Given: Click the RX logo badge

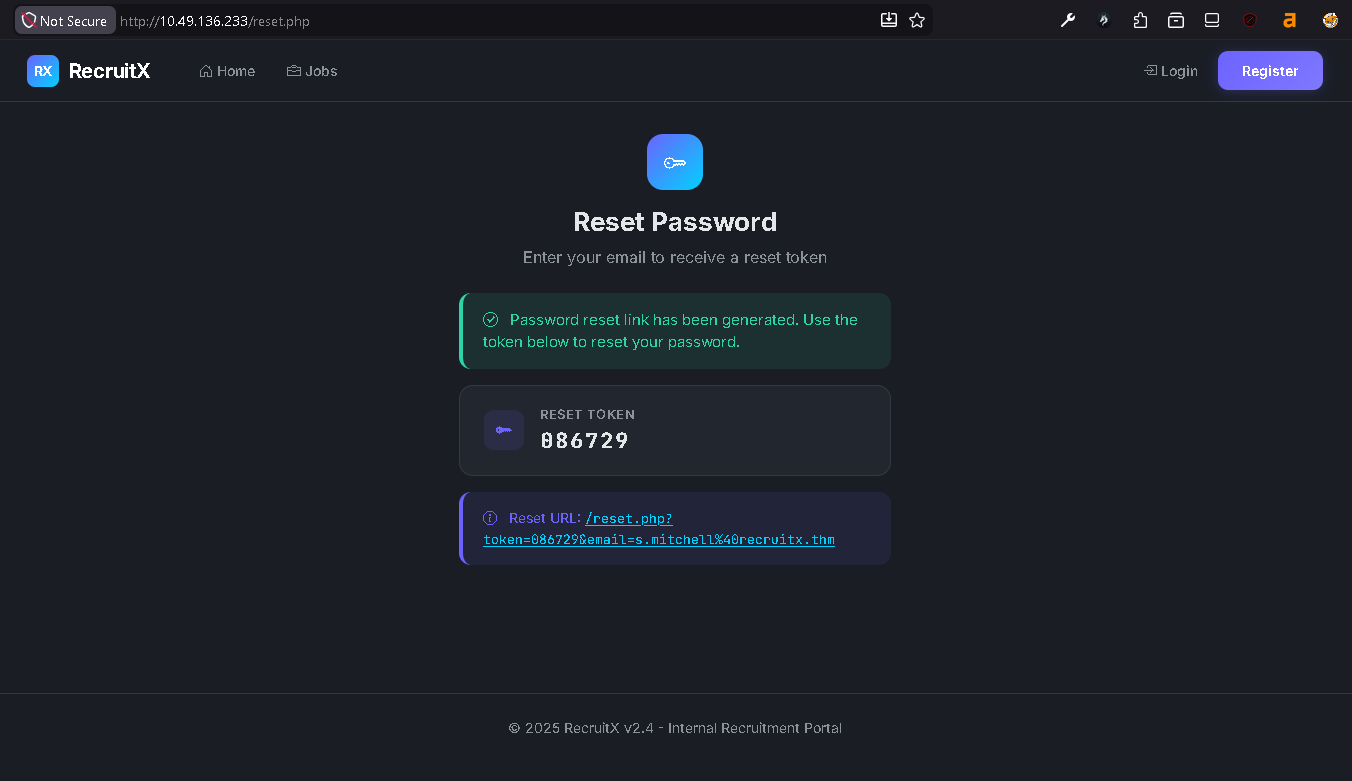Looking at the screenshot, I should pos(43,71).
